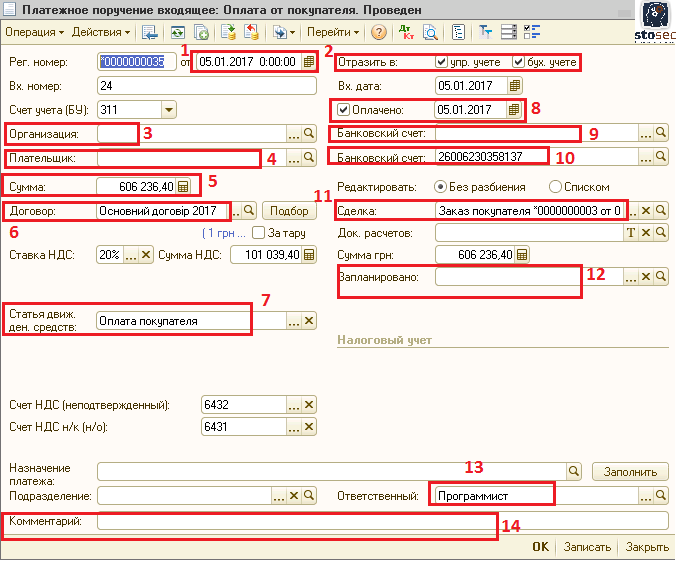The image size is (679, 561).
Task: Open selection list for Организация field
Action: click(294, 134)
